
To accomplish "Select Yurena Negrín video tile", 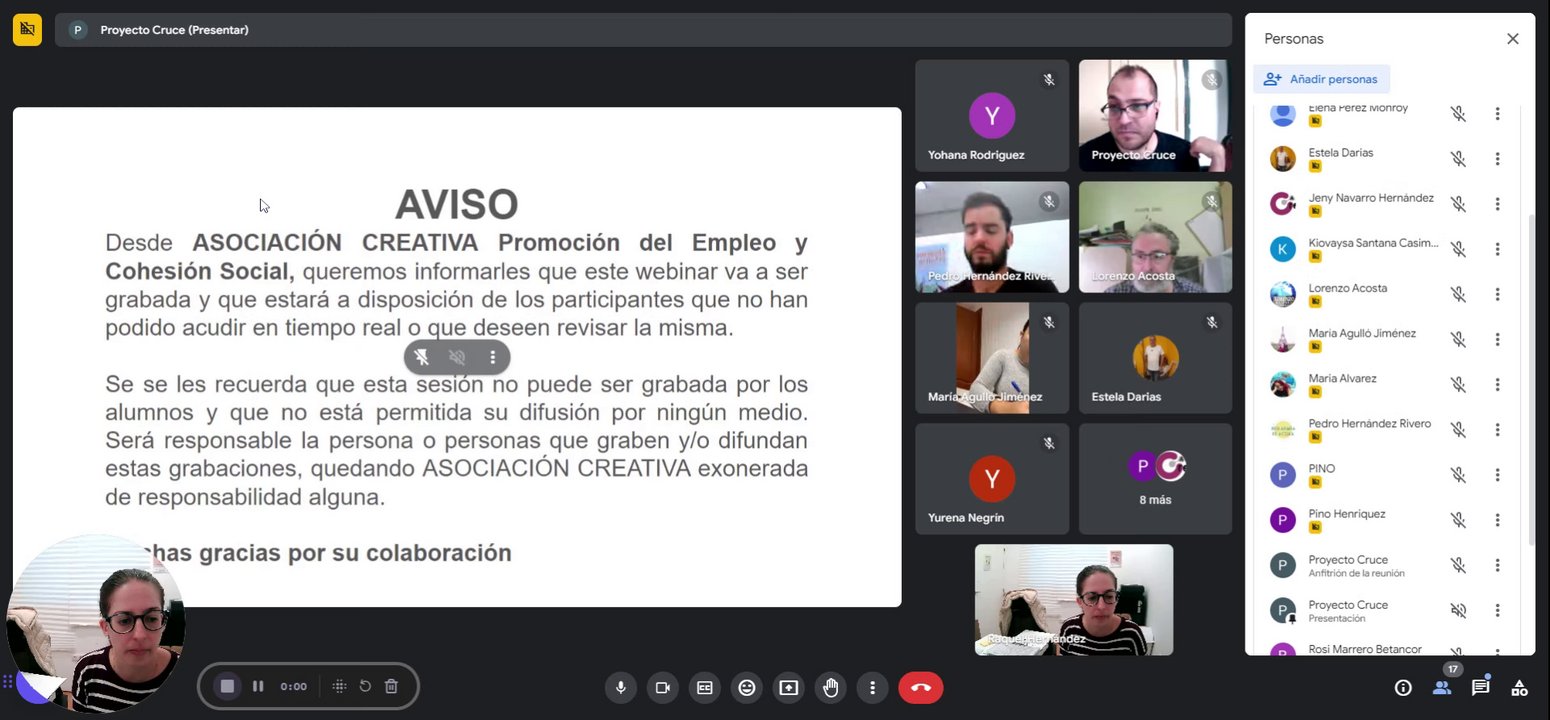I will click(992, 479).
